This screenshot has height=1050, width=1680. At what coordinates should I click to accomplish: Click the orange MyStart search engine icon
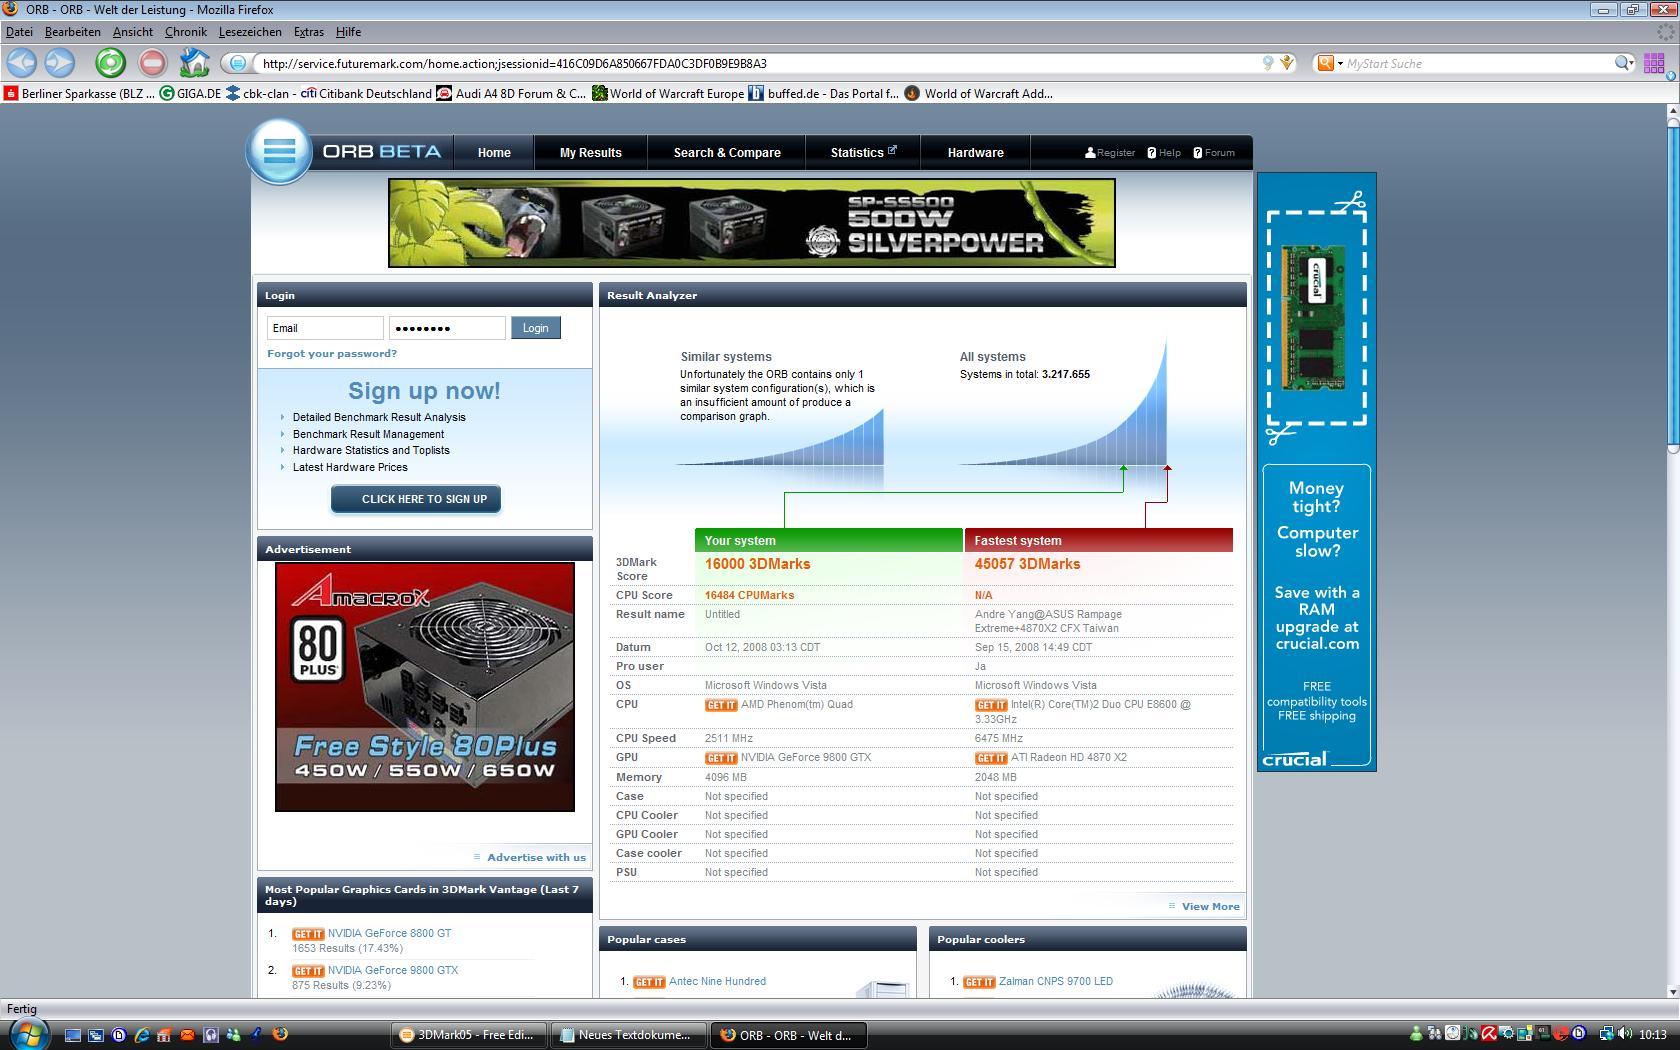(x=1325, y=63)
